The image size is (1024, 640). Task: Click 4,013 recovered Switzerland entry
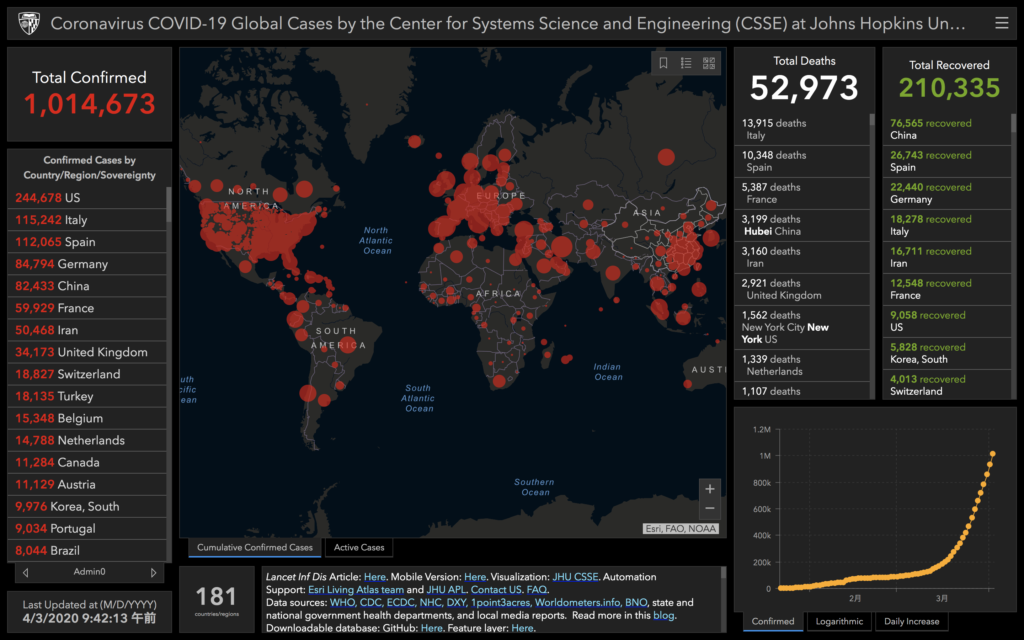[x=946, y=385]
